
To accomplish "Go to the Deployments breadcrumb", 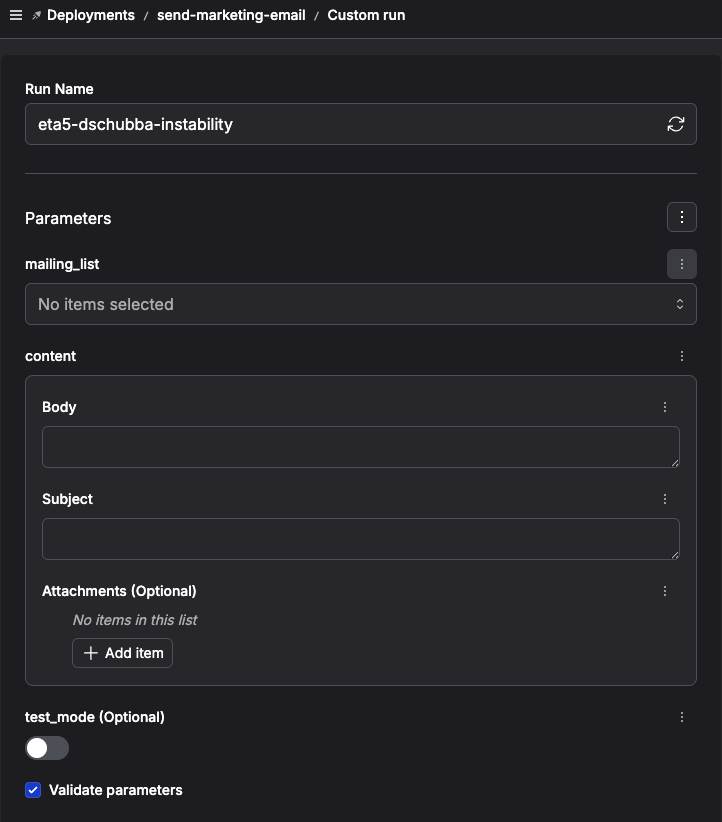I will 91,15.
